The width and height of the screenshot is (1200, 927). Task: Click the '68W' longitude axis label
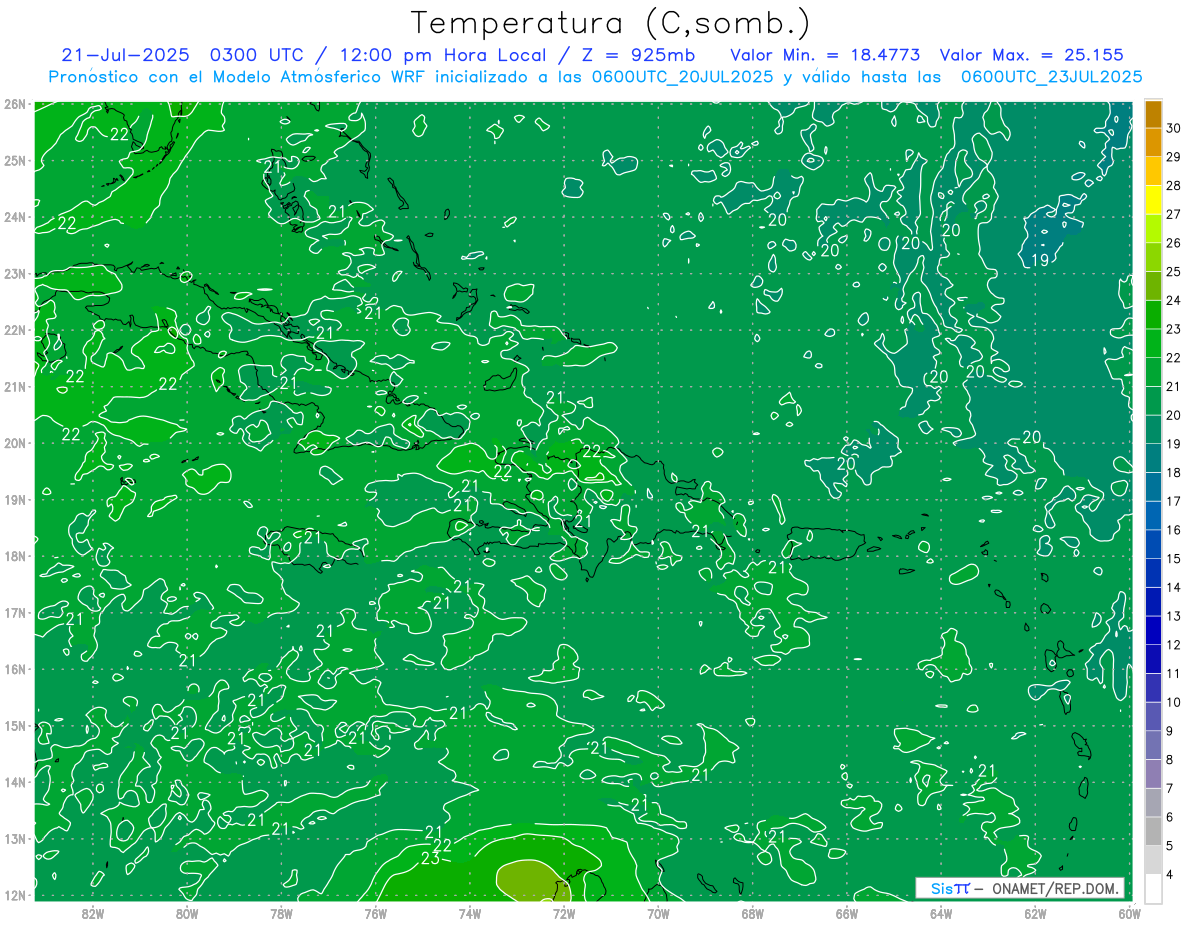(752, 912)
